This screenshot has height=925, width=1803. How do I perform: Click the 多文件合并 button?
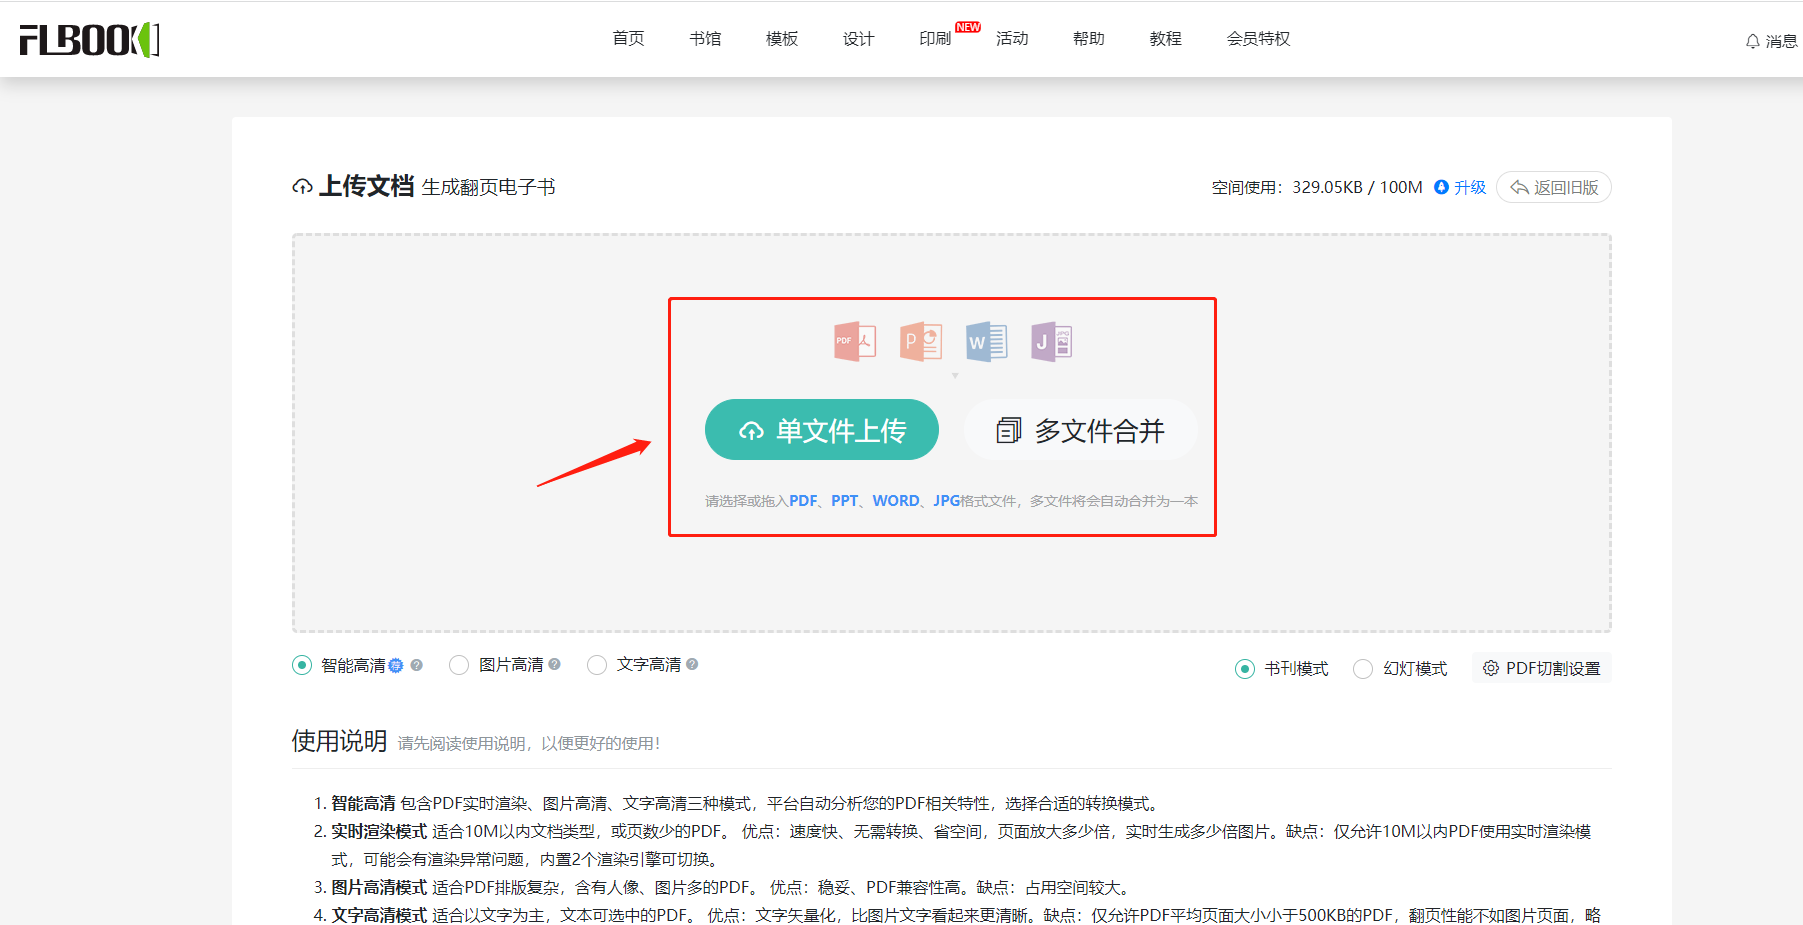(x=1080, y=430)
